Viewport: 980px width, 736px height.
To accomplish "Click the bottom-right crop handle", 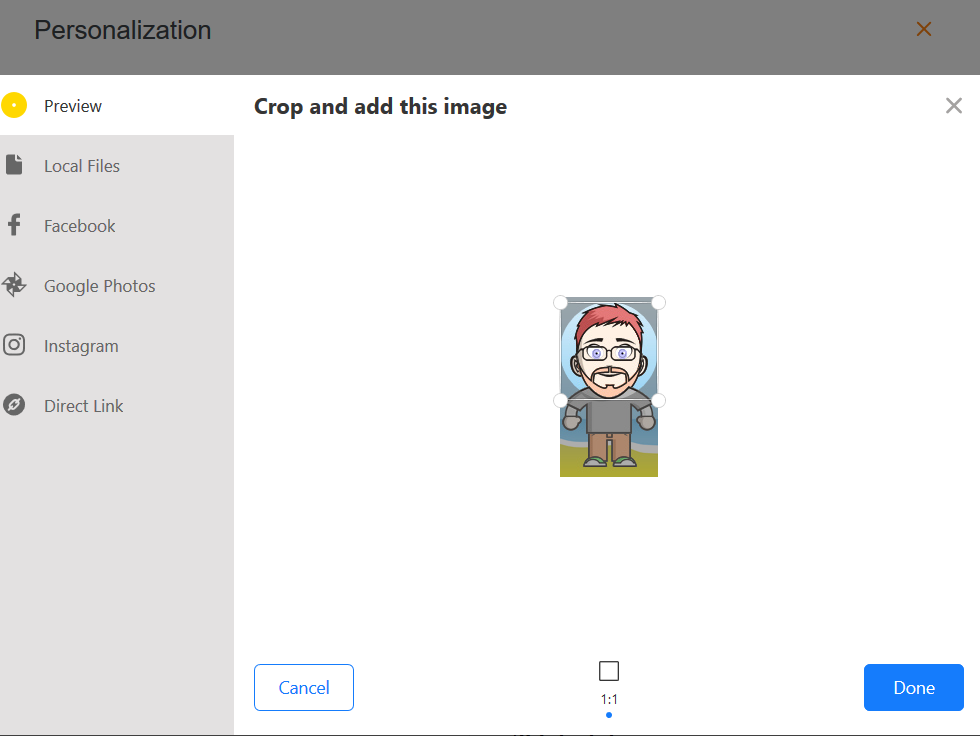I will [x=658, y=400].
